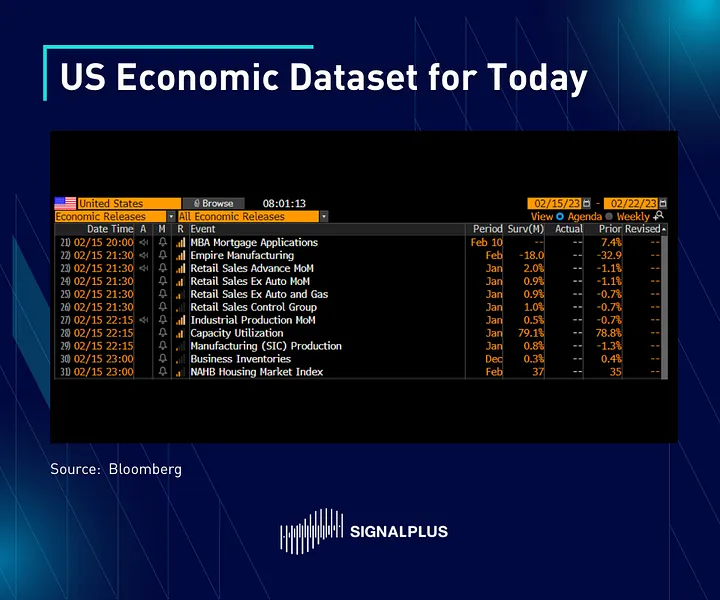Sort by the Event column header
720x600 pixels.
coord(203,229)
